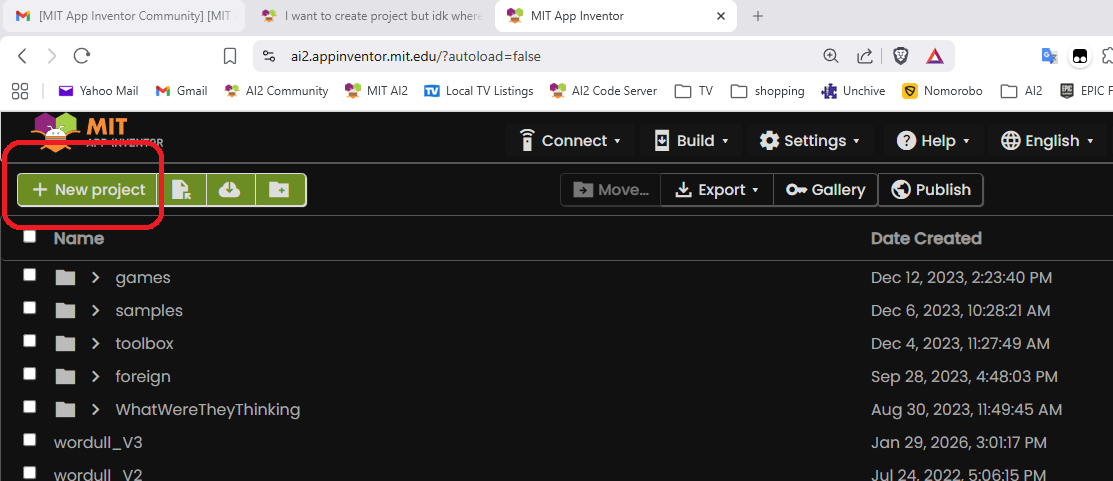Open the Connect menu
Image resolution: width=1113 pixels, height=481 pixels.
click(571, 140)
